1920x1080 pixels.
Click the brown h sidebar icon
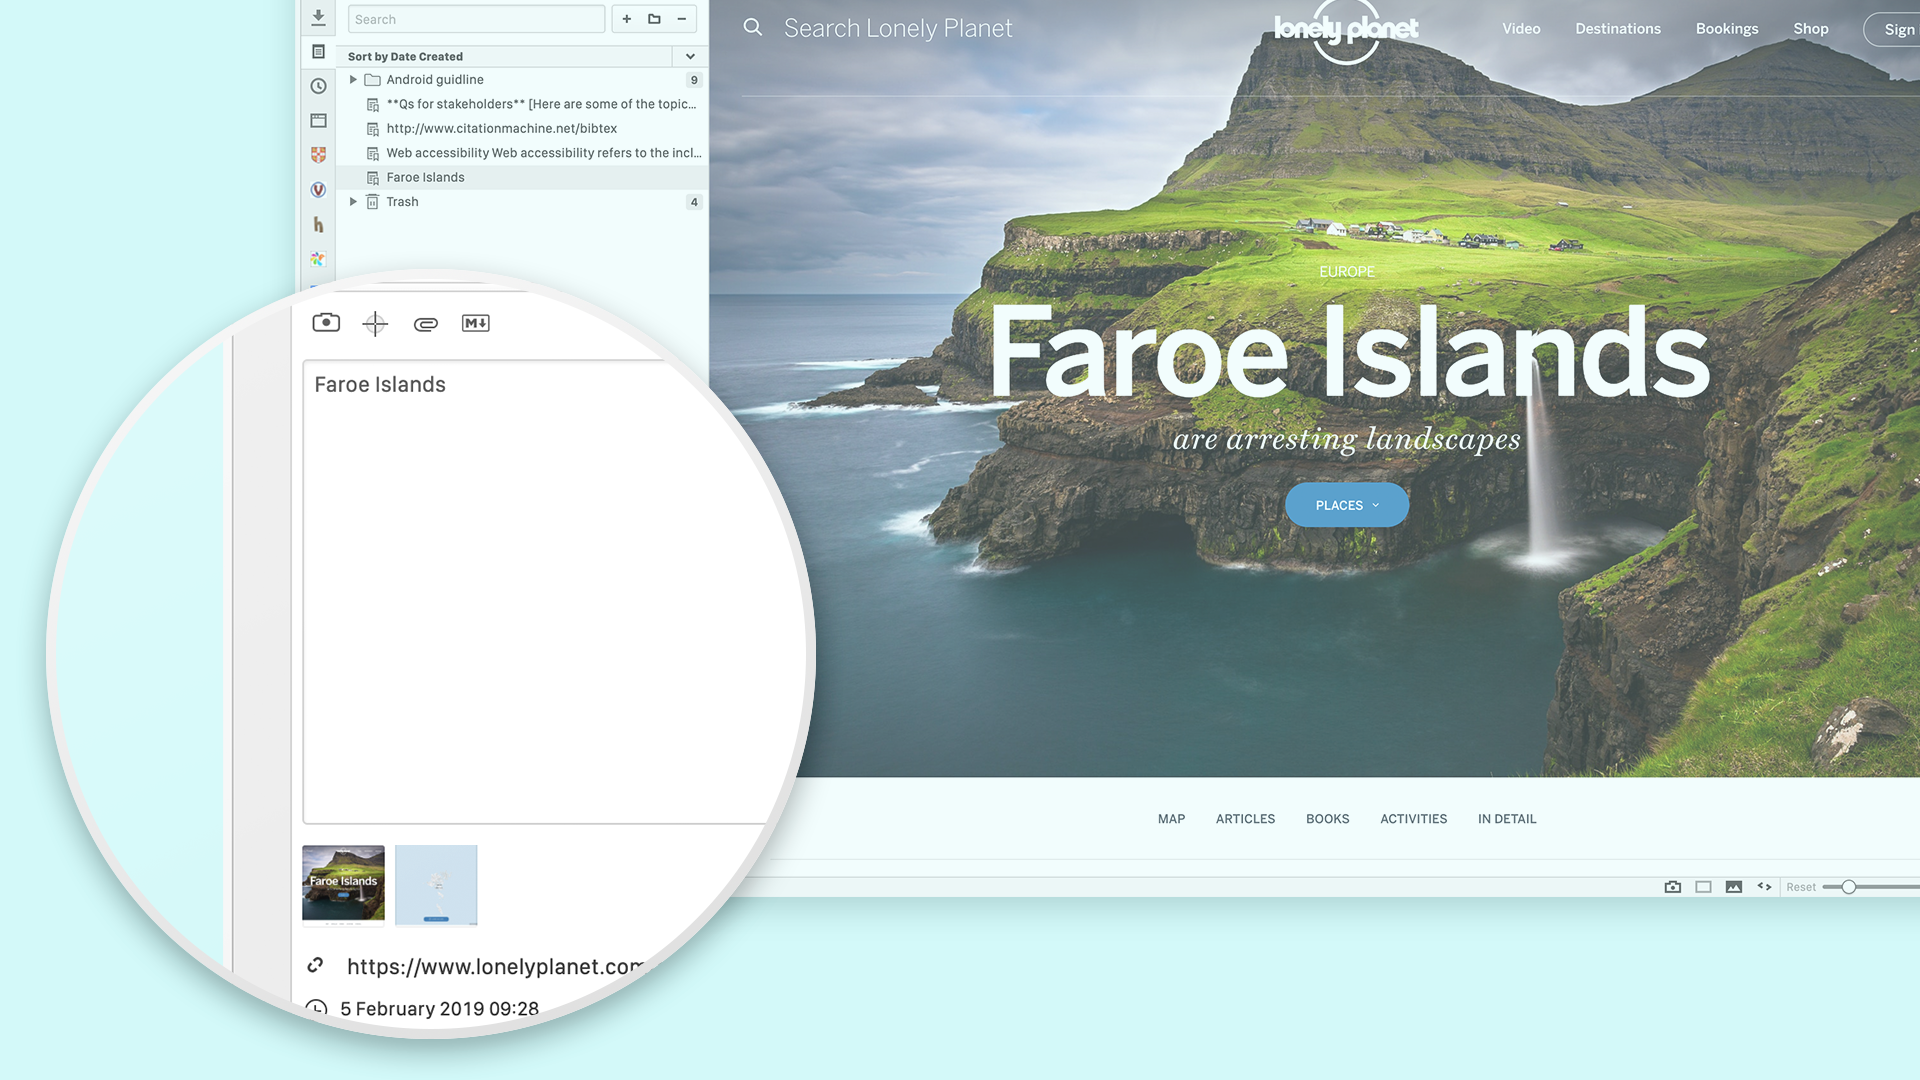(x=318, y=224)
